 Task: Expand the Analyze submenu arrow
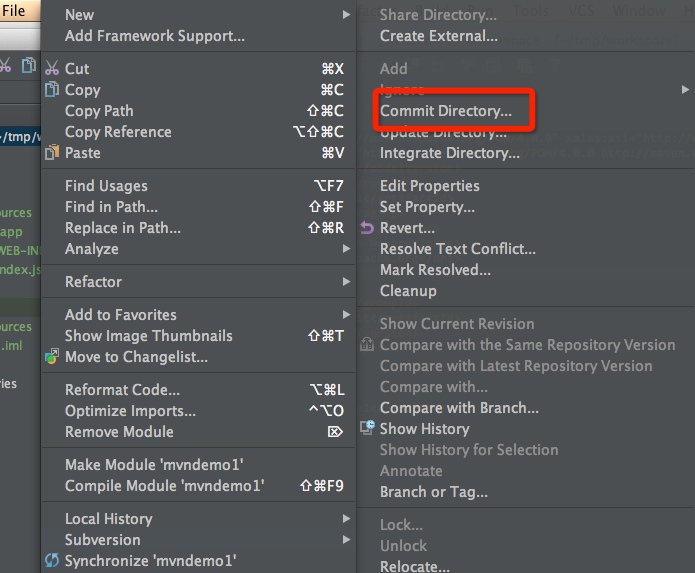pos(346,249)
